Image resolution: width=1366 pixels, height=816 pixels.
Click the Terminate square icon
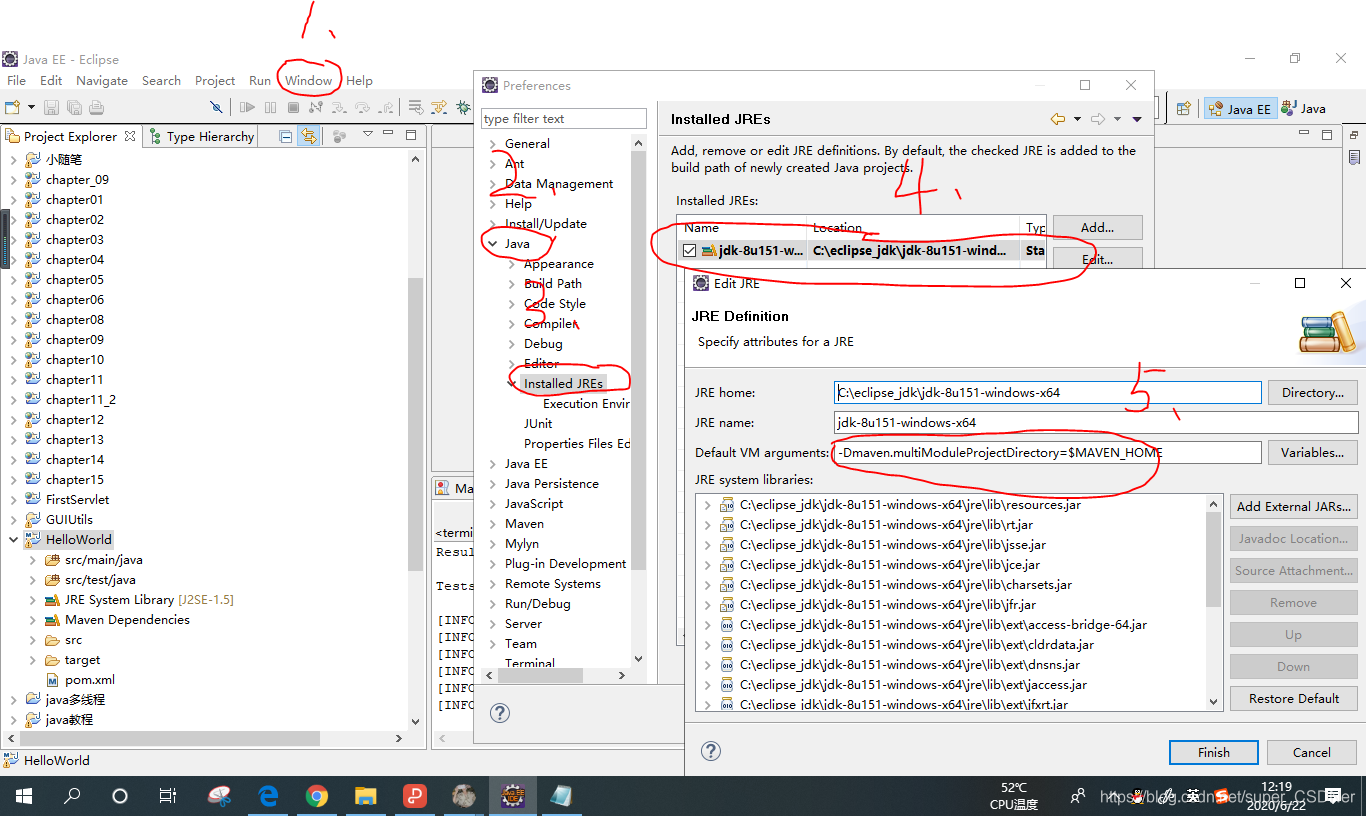(x=293, y=107)
